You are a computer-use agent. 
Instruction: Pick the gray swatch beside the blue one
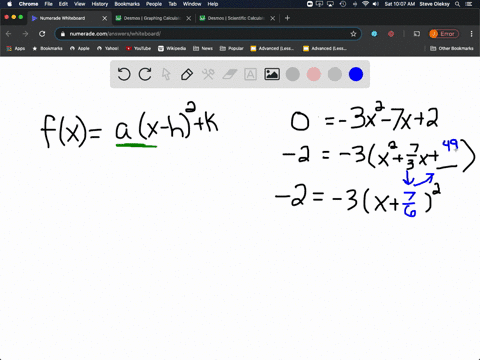click(x=335, y=74)
